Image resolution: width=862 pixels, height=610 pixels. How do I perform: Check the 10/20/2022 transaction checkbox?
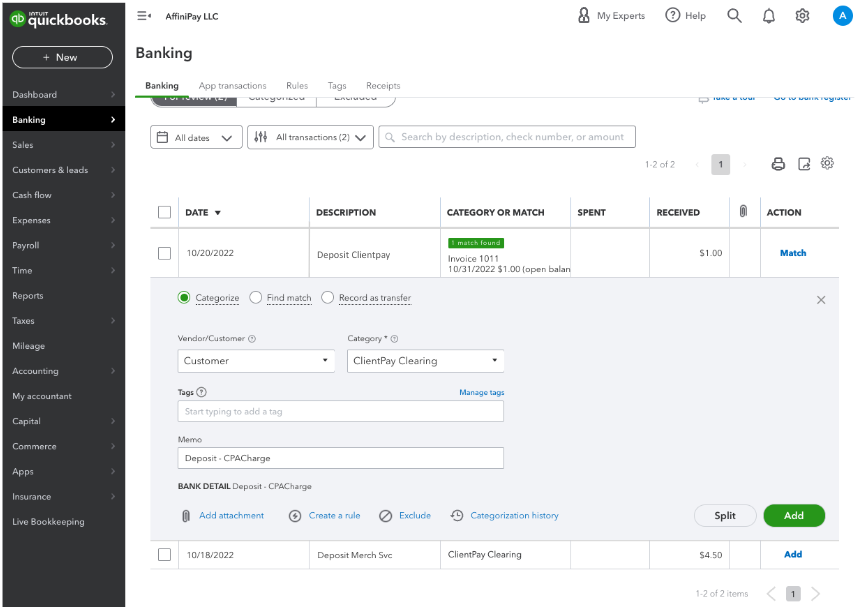point(164,253)
